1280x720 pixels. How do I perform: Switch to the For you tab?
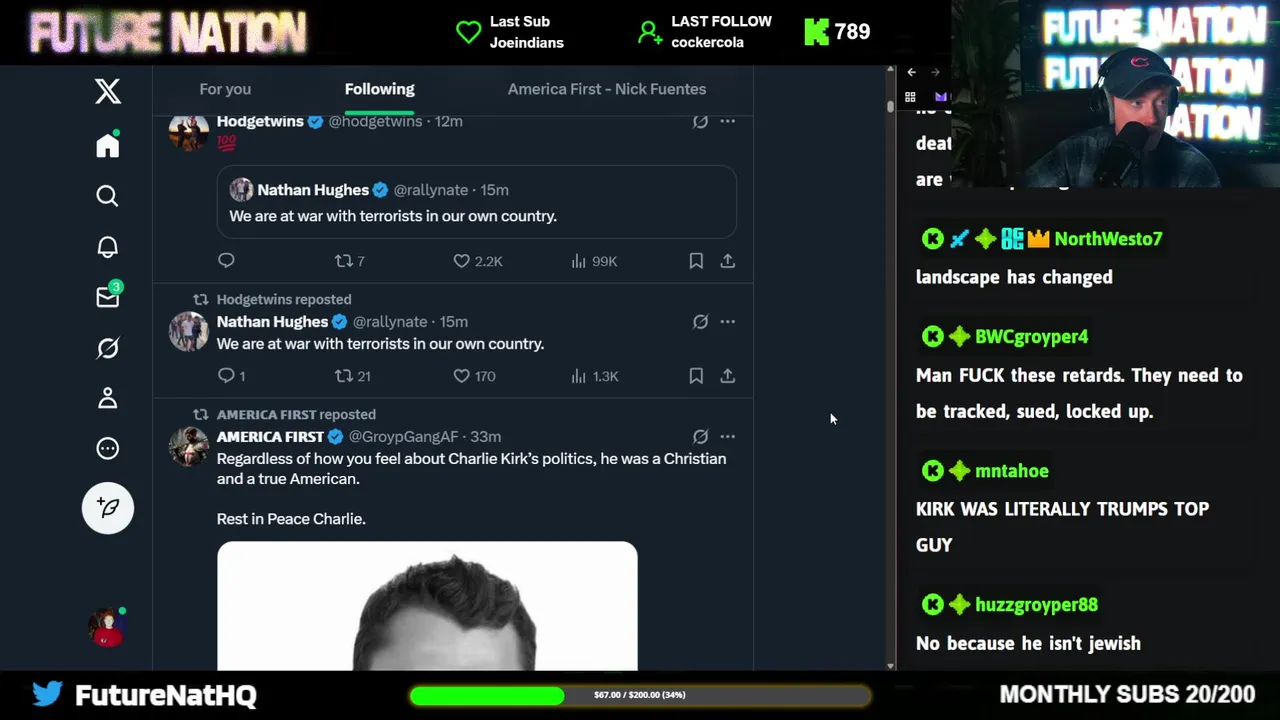(x=225, y=89)
